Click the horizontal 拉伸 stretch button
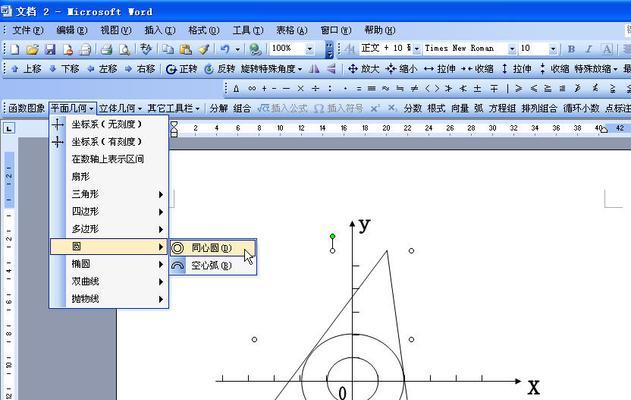 coord(439,69)
